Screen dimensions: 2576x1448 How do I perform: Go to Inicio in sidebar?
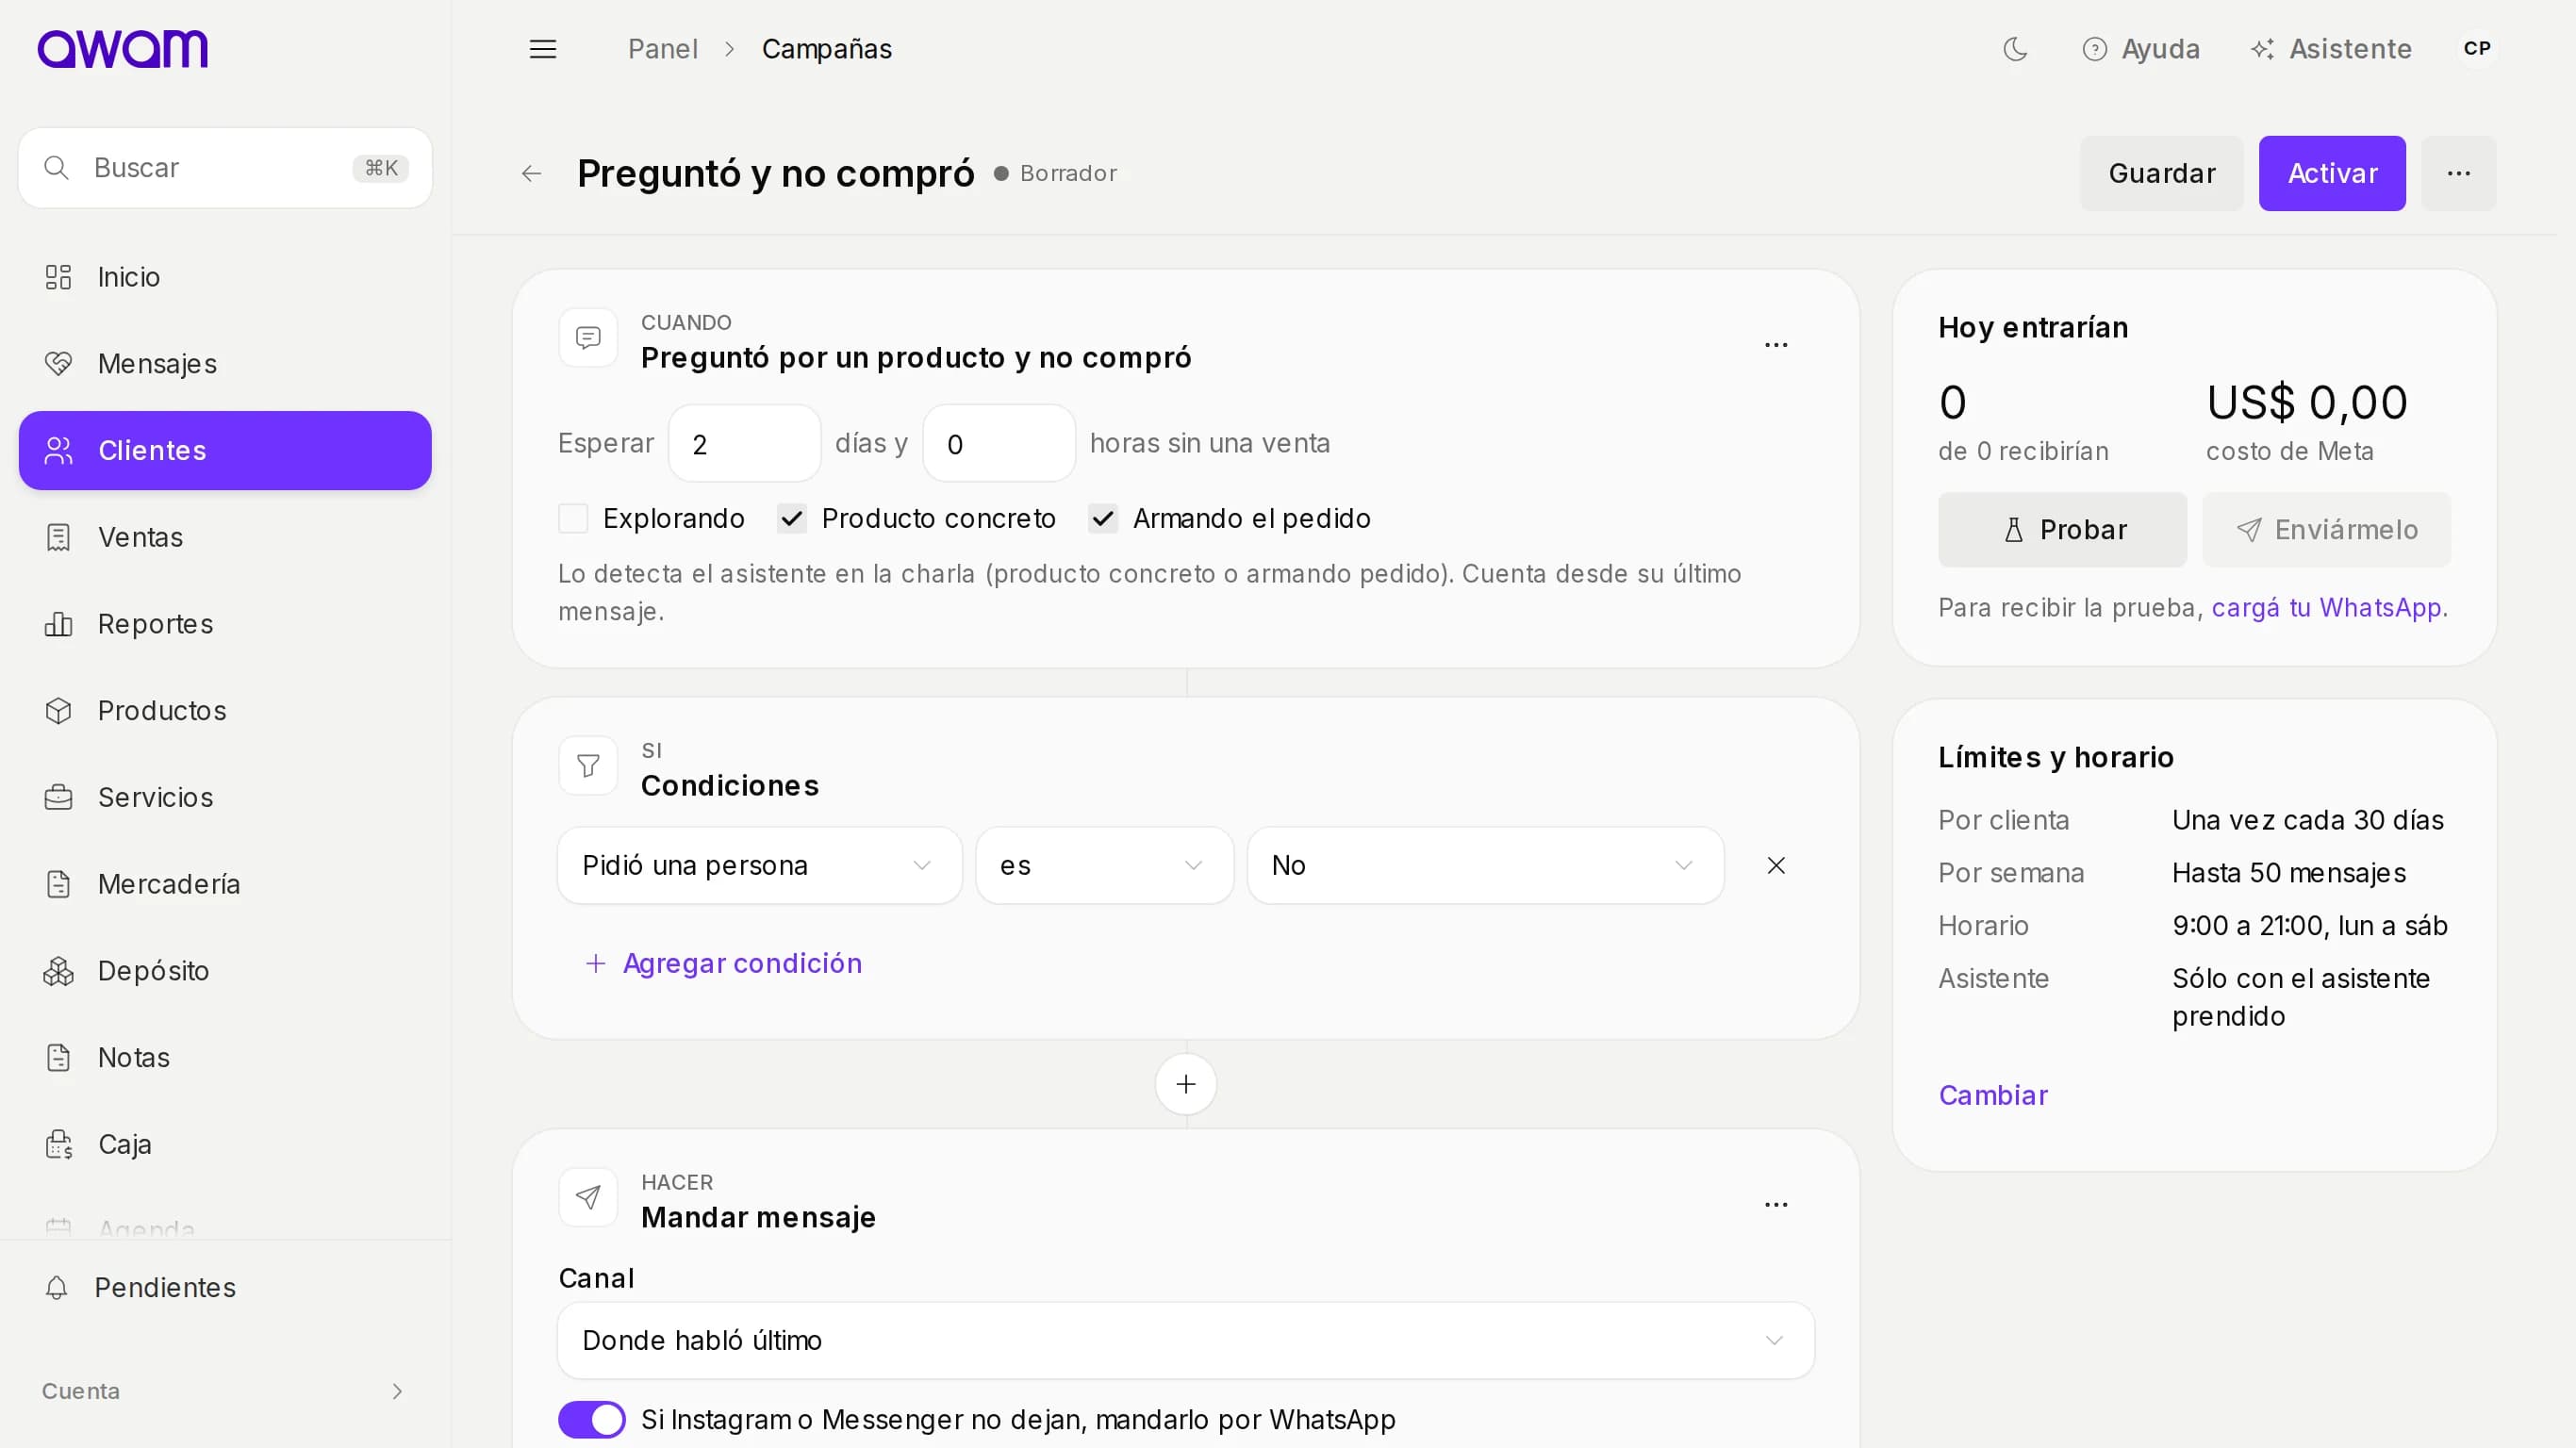(225, 277)
